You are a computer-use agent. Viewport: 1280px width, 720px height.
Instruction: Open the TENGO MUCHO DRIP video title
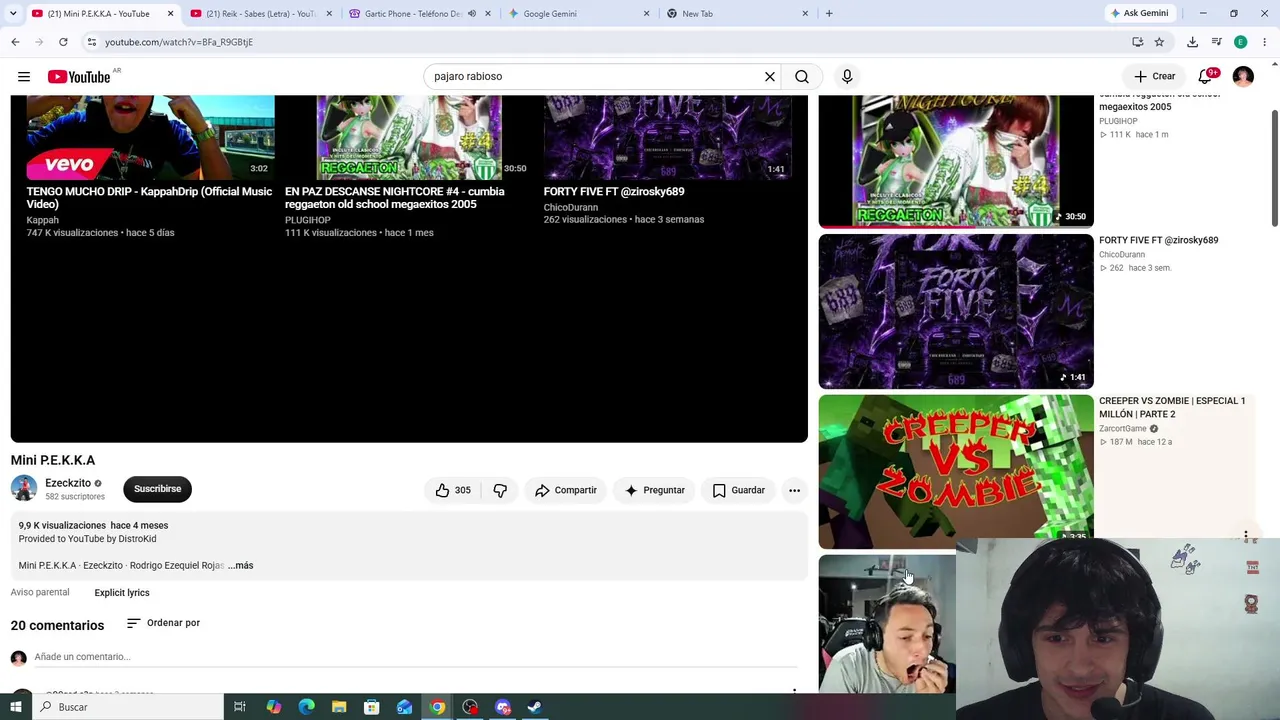[149, 198]
